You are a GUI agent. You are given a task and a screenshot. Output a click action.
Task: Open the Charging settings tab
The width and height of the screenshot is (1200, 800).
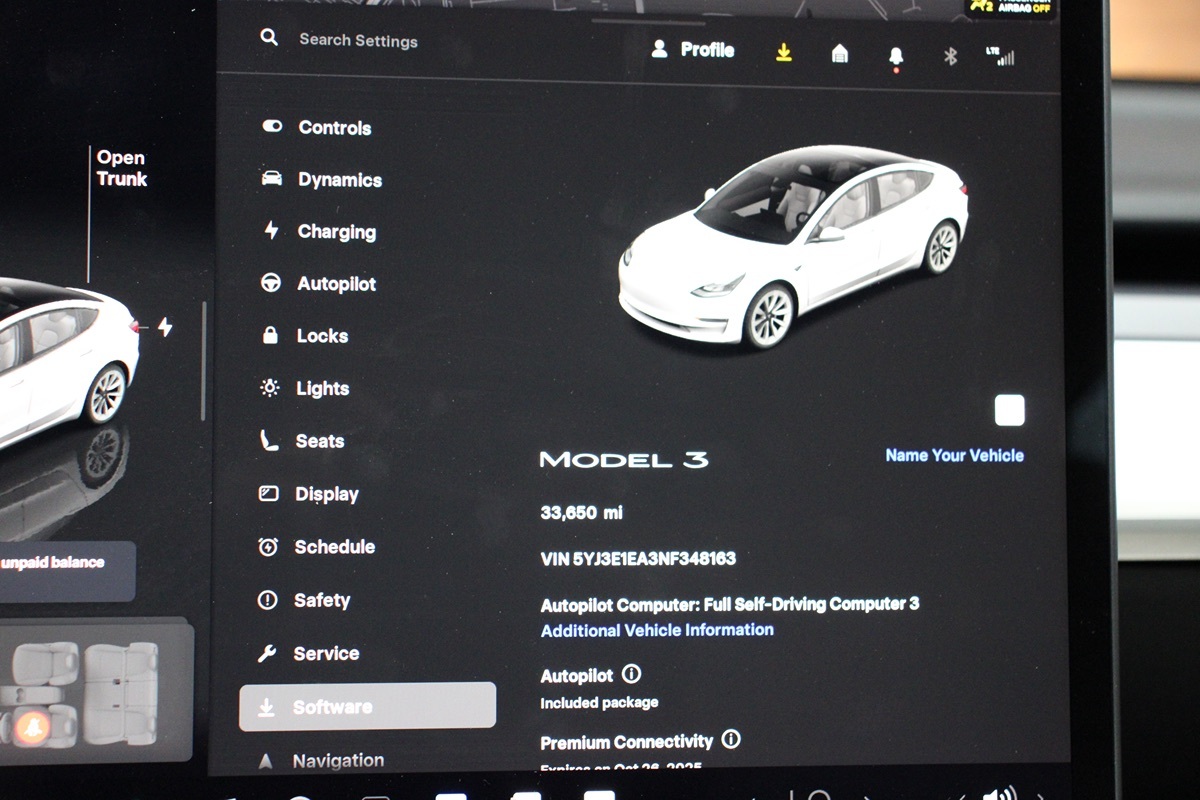(335, 231)
